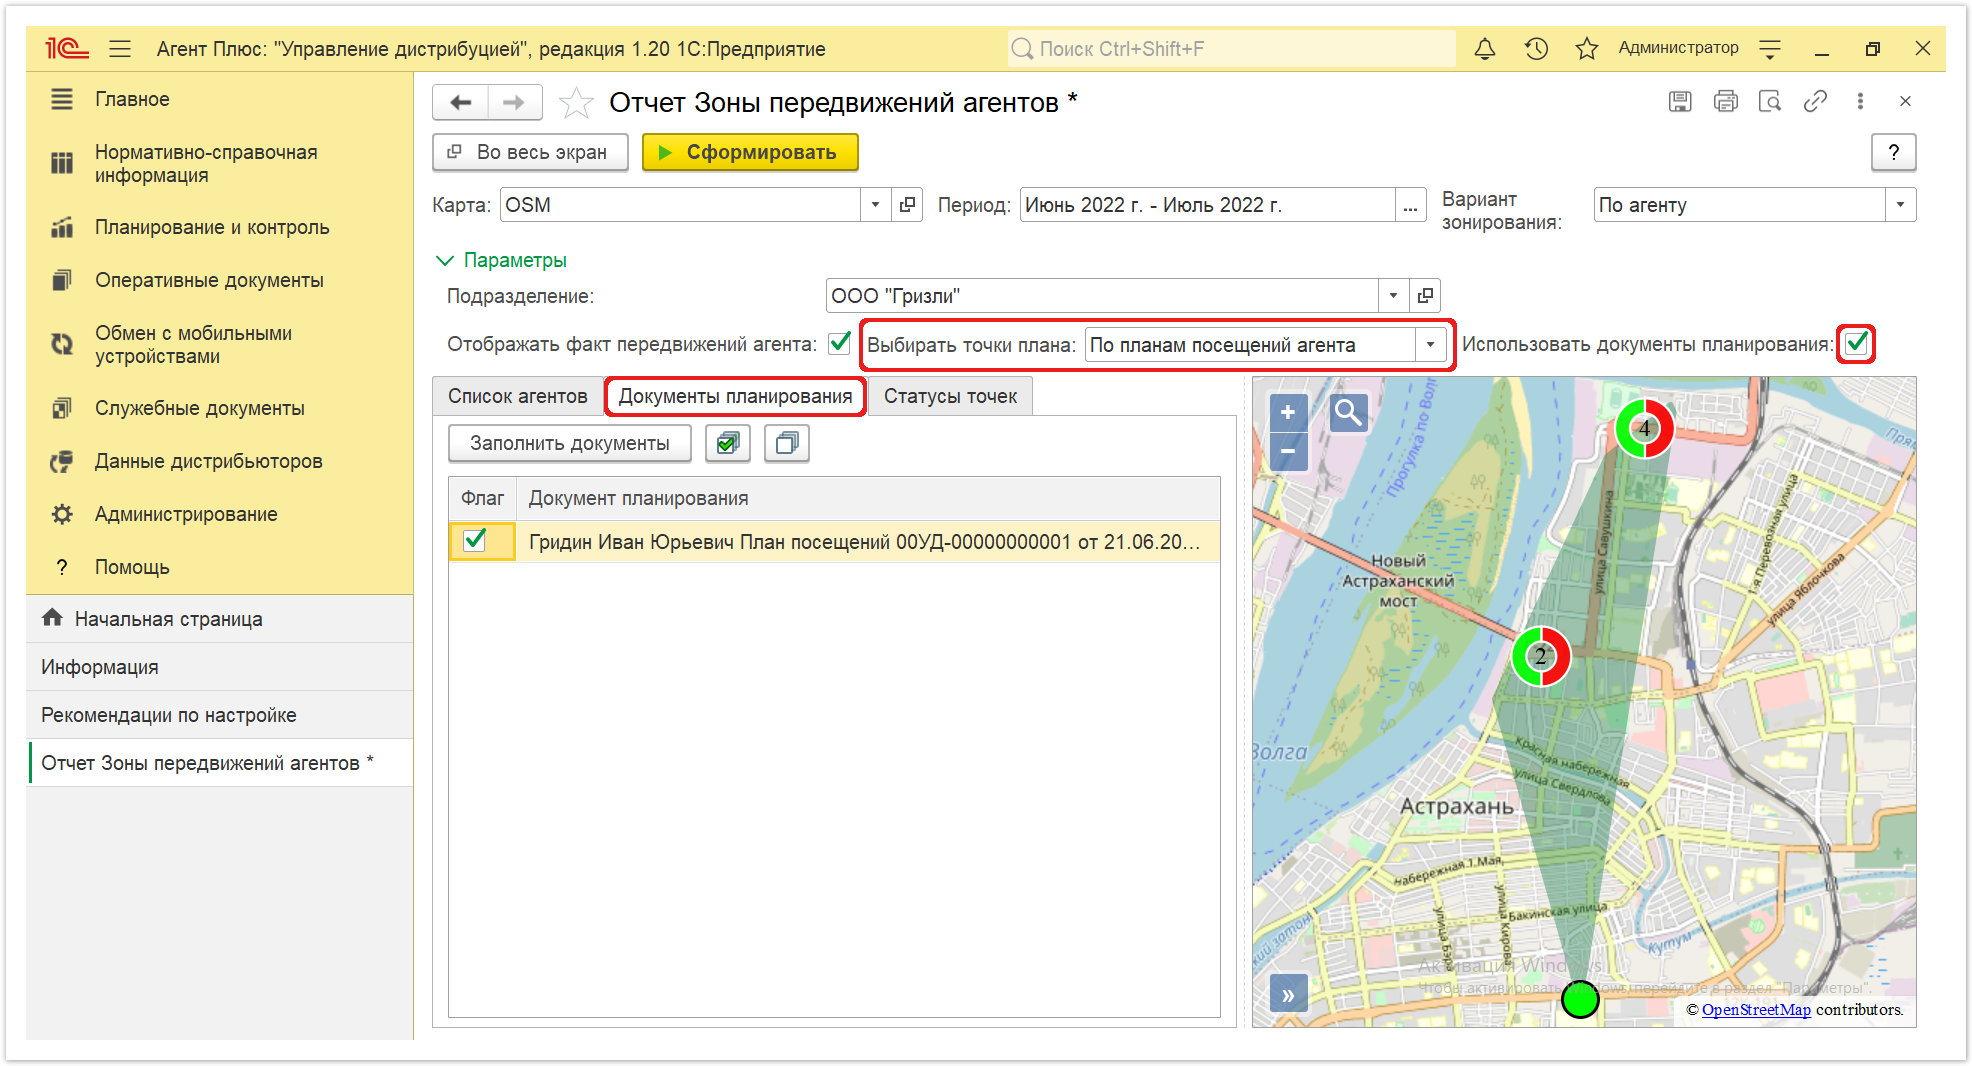Copy link with the chain icon
The image size is (1972, 1066).
point(1815,101)
